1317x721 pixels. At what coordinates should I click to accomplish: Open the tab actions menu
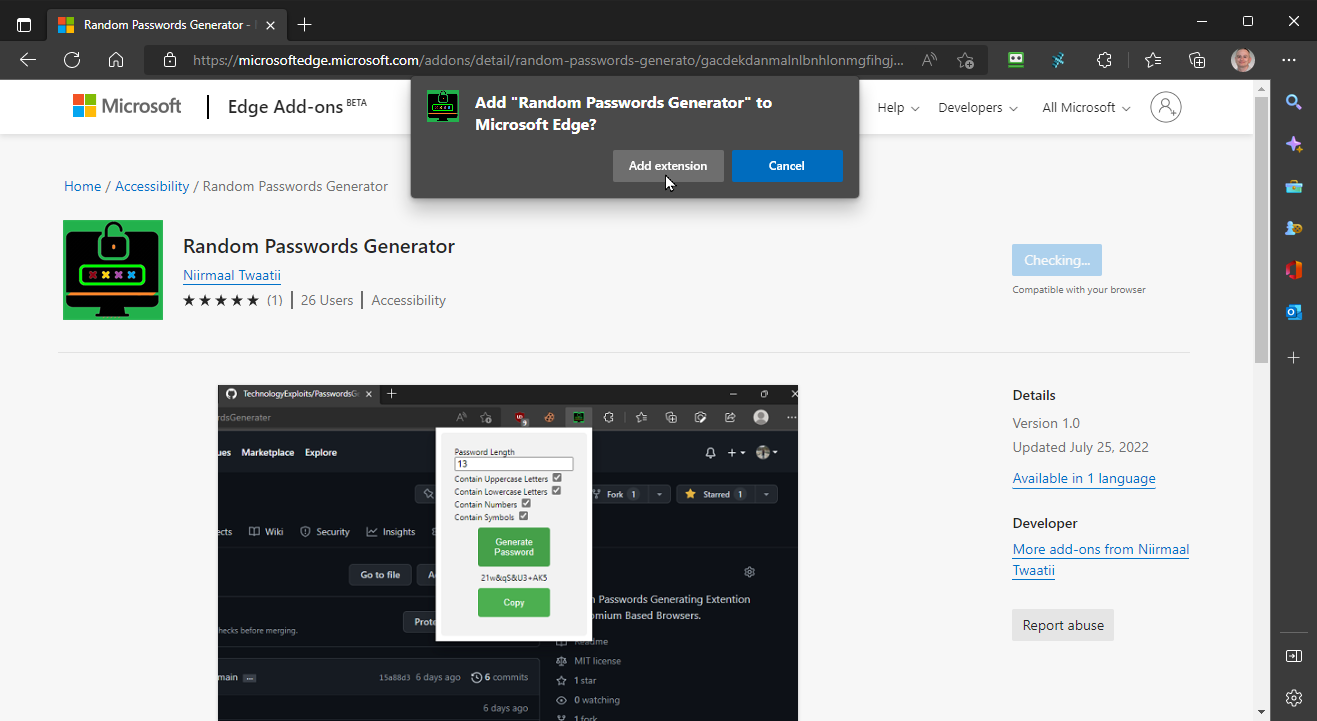point(24,24)
